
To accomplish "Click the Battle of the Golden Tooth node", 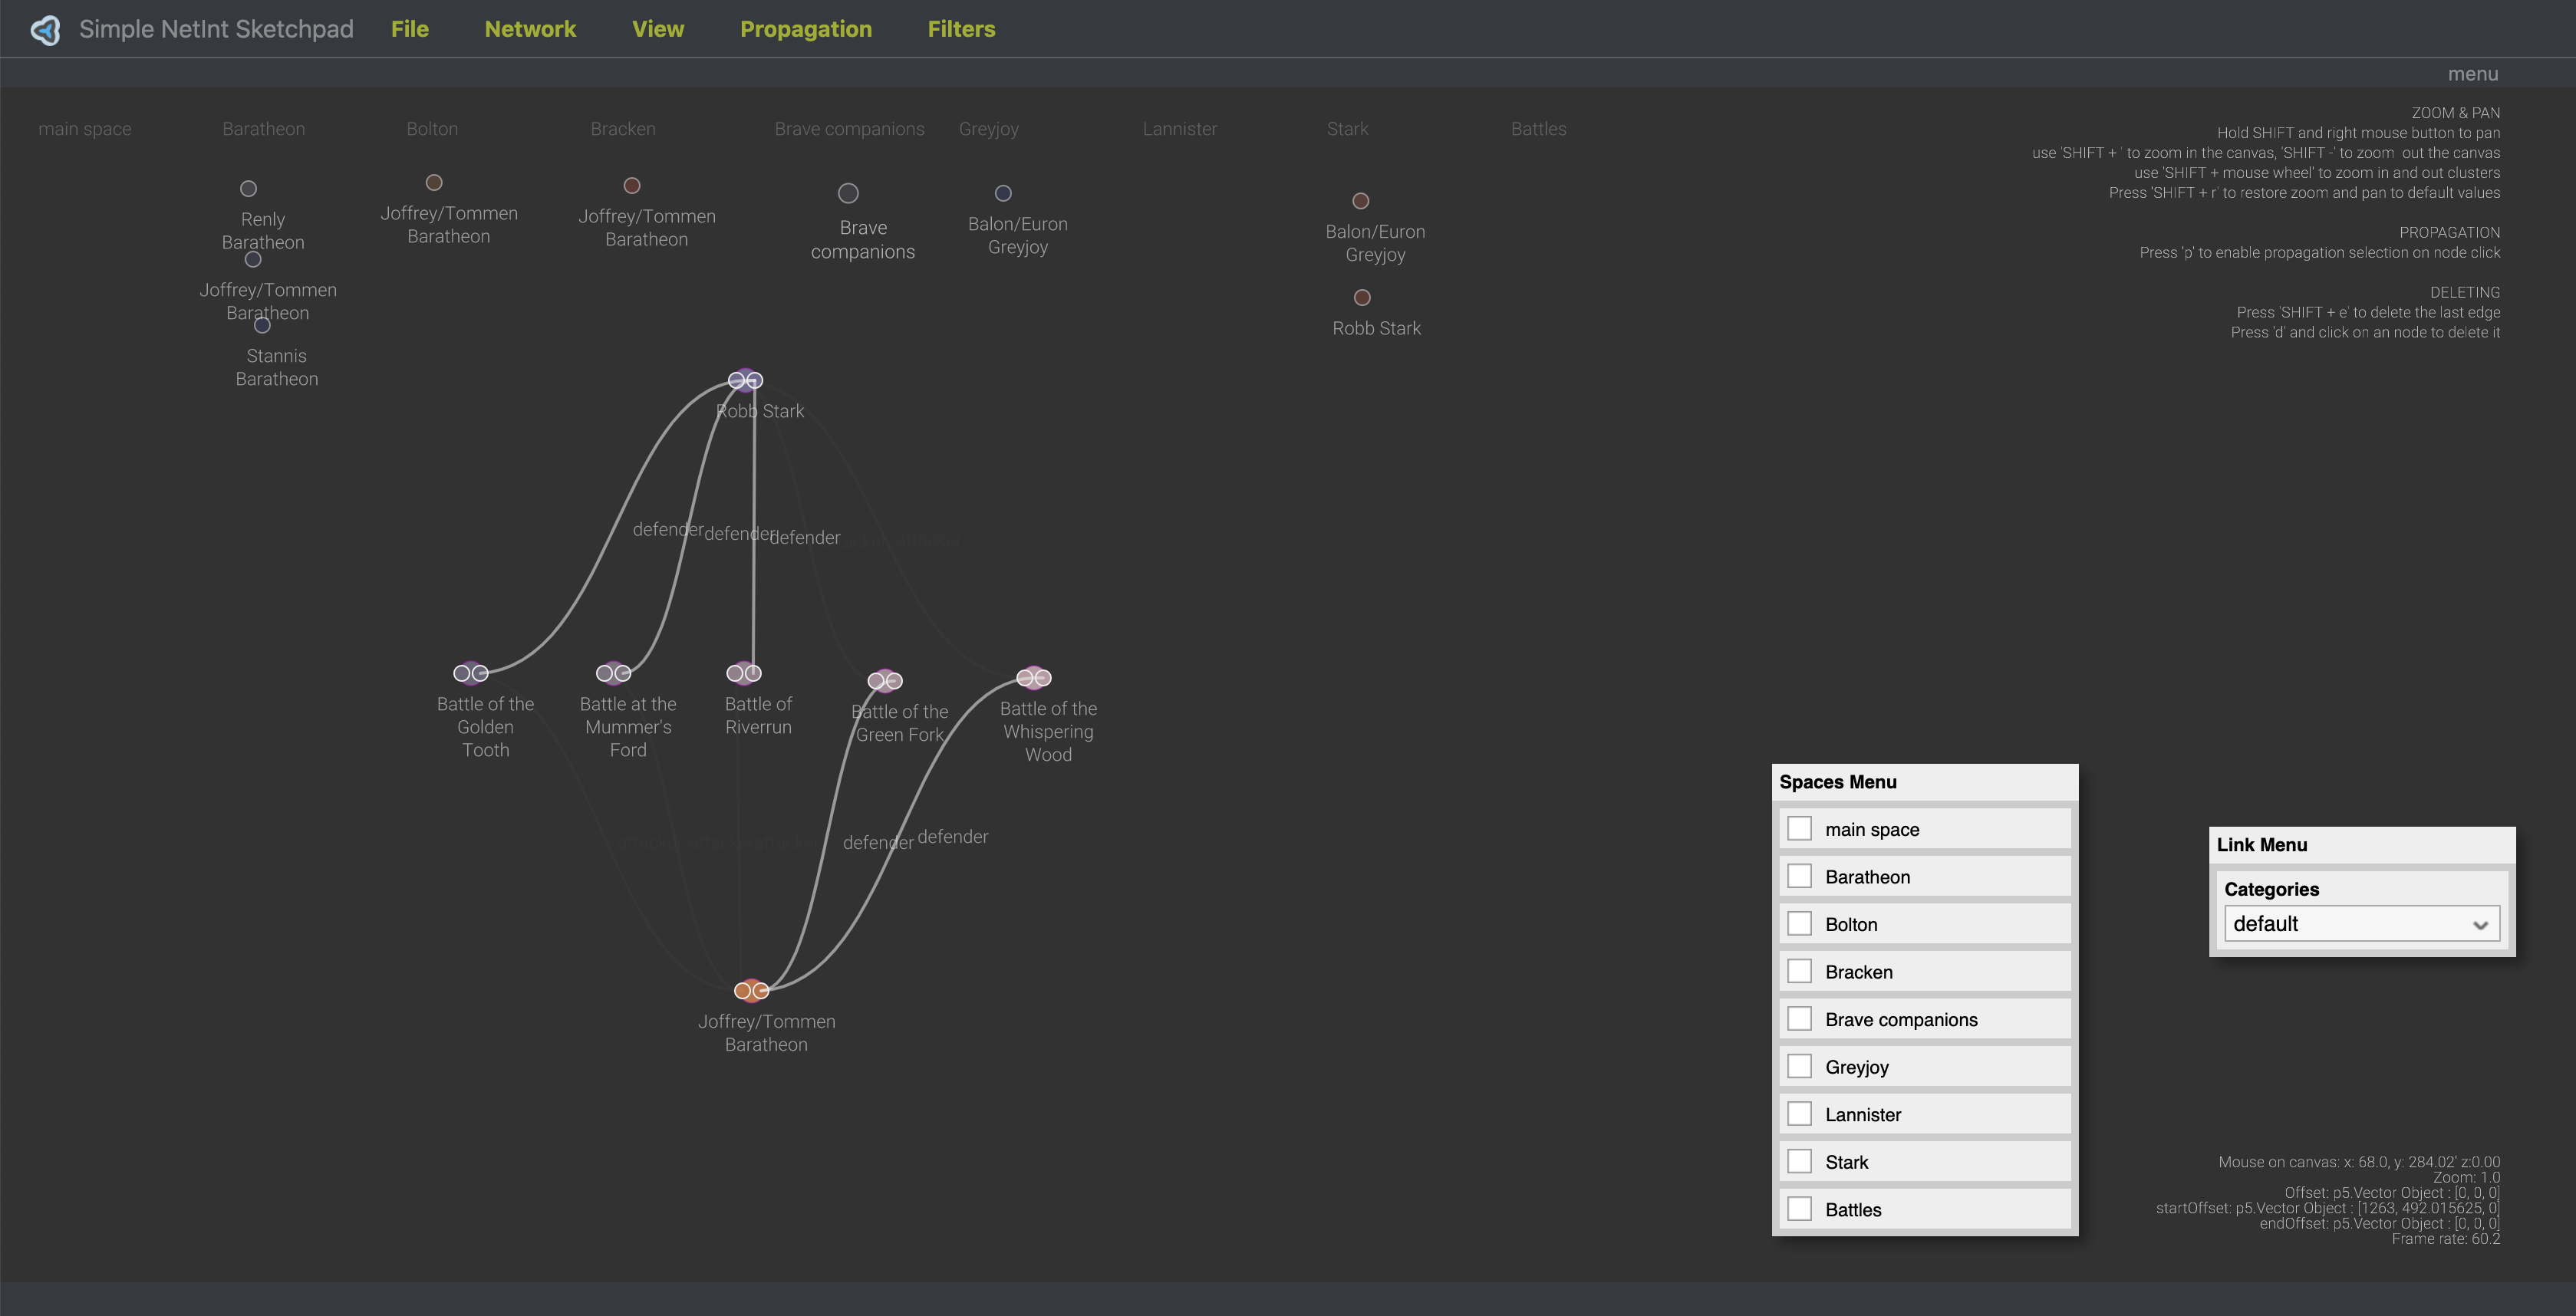I will click(470, 673).
